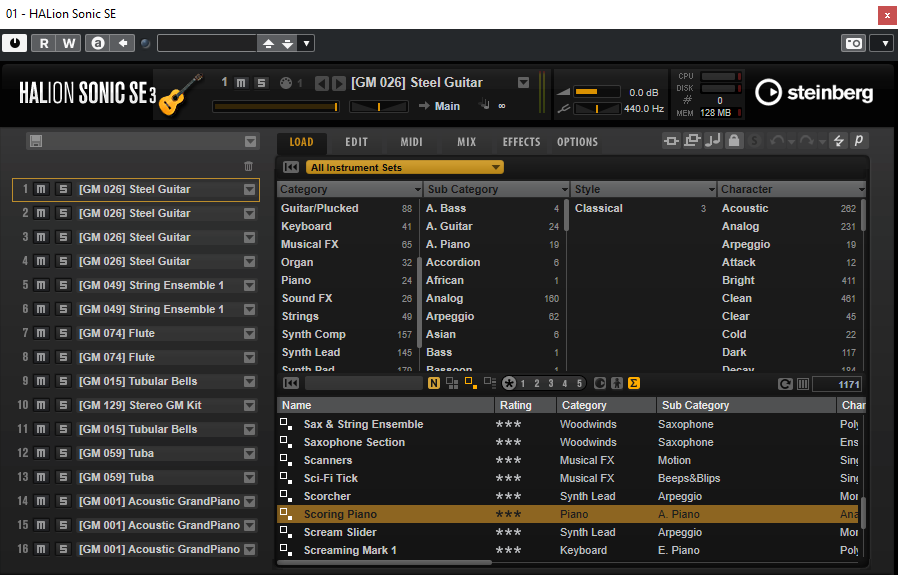
Task: Sort results by Rating column header
Action: tap(525, 405)
